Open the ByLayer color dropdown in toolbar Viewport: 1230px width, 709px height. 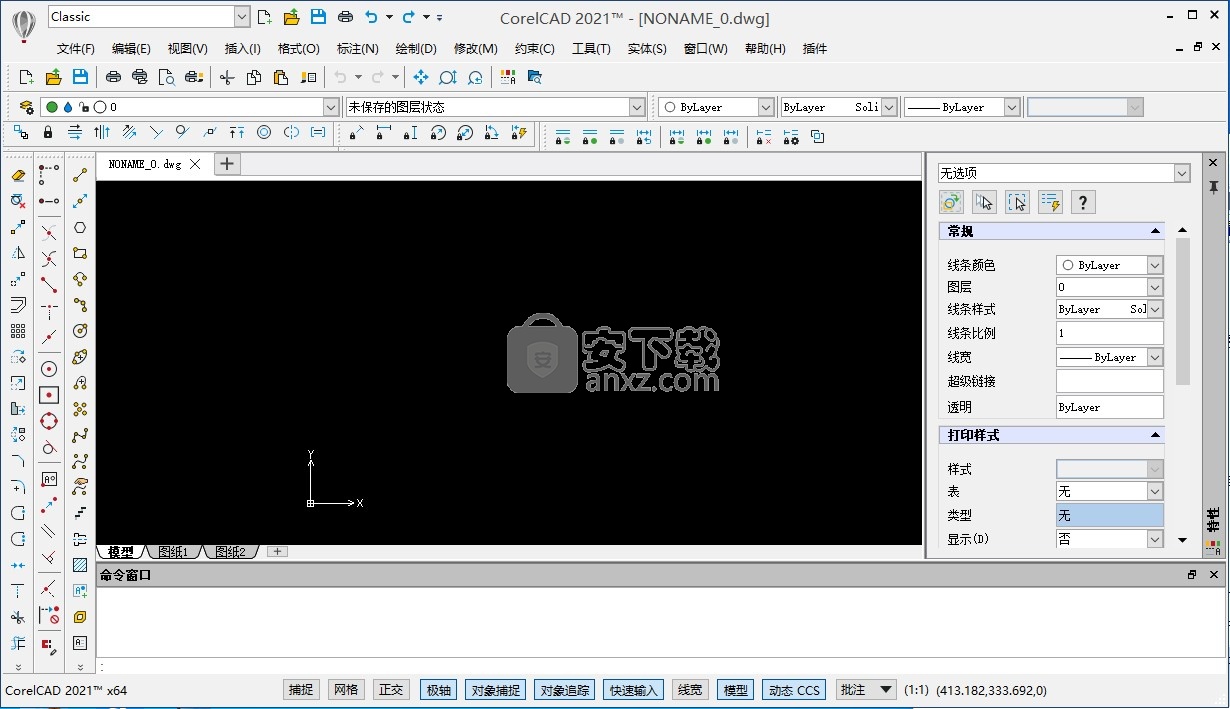tap(766, 107)
